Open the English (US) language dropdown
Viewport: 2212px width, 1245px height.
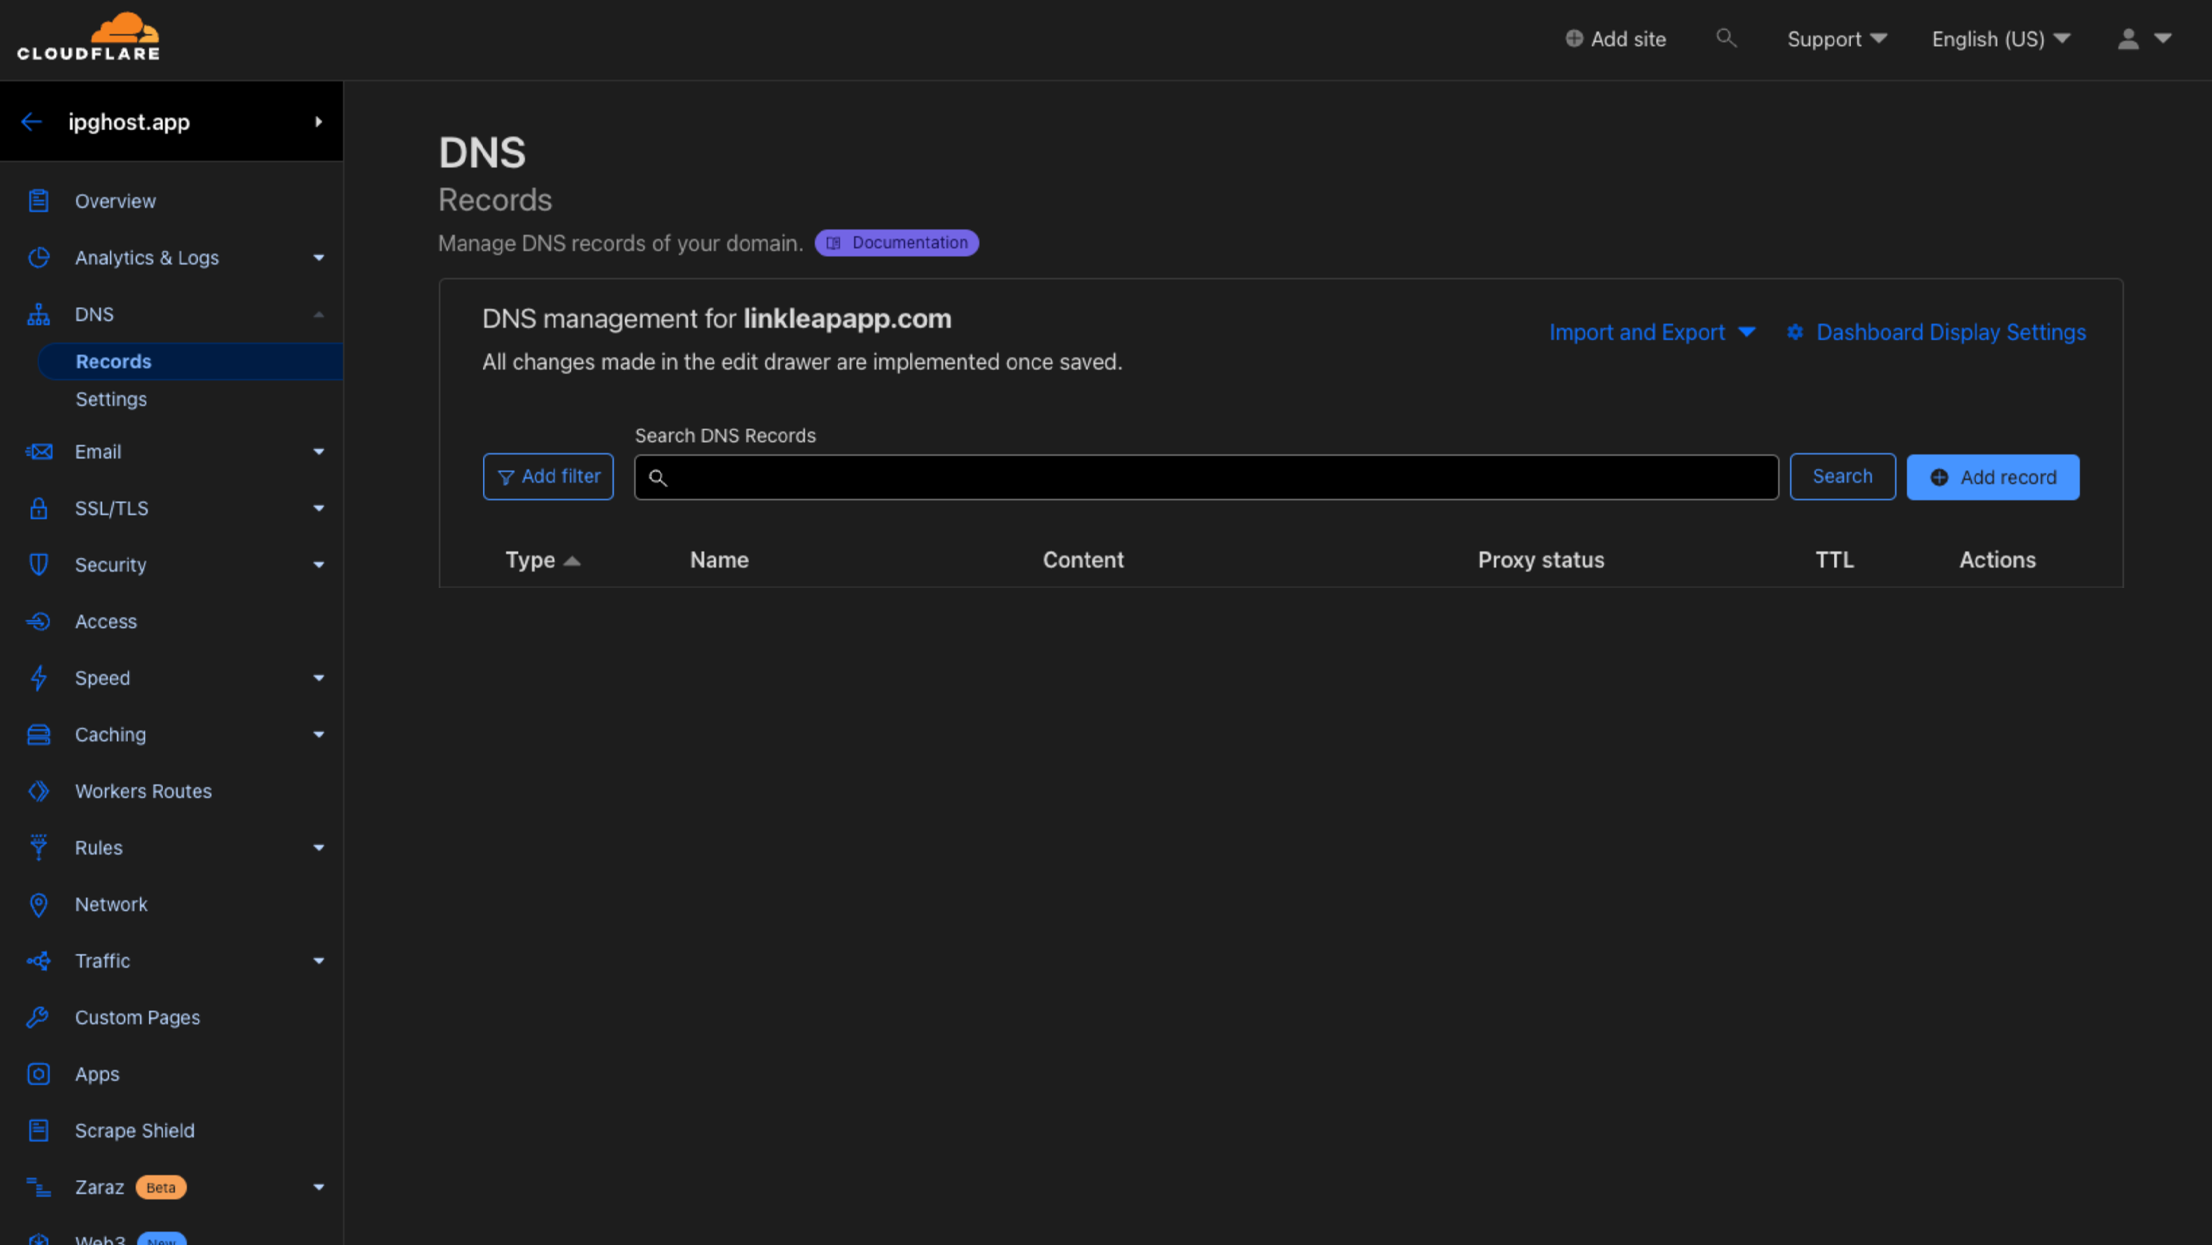tap(2000, 38)
